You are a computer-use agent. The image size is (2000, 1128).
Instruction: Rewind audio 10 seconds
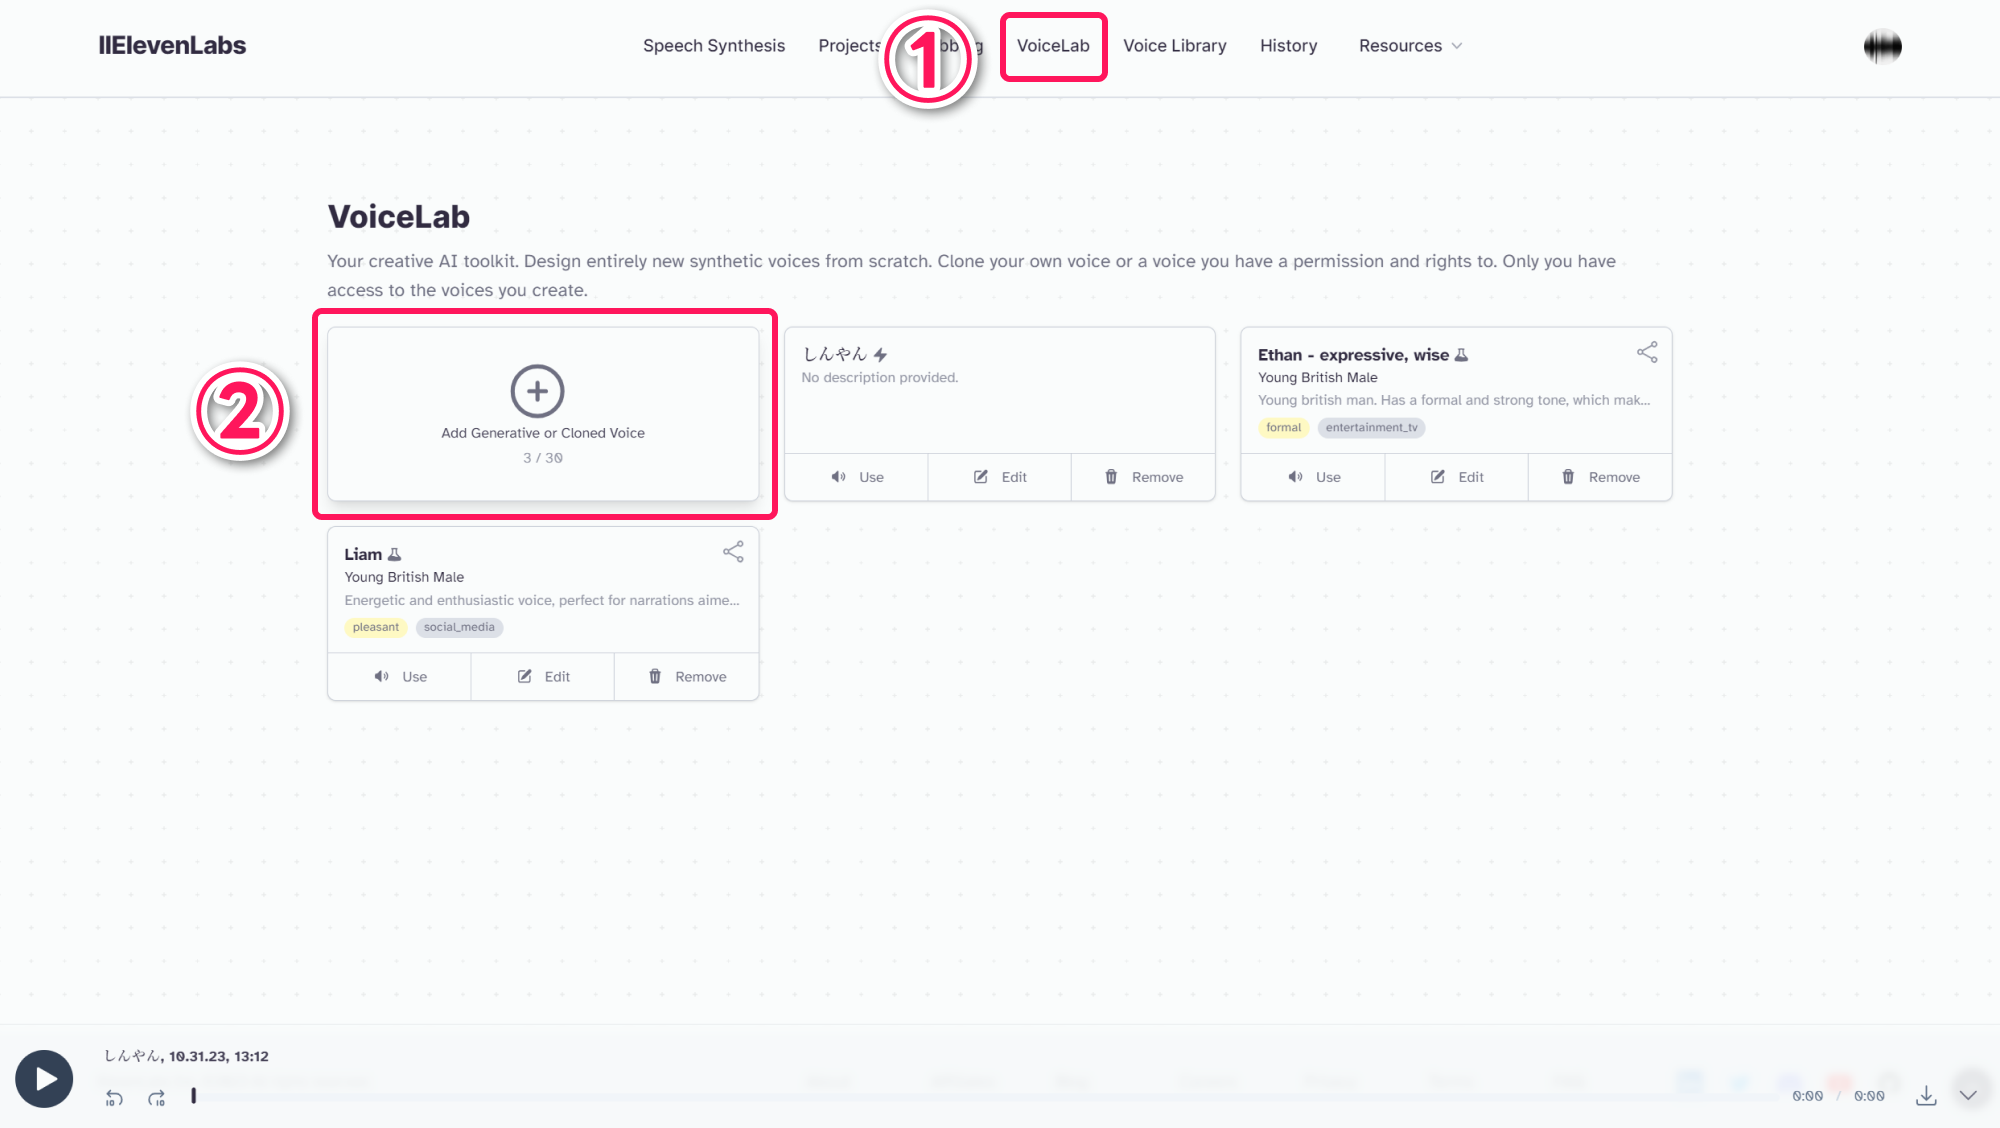[x=114, y=1098]
